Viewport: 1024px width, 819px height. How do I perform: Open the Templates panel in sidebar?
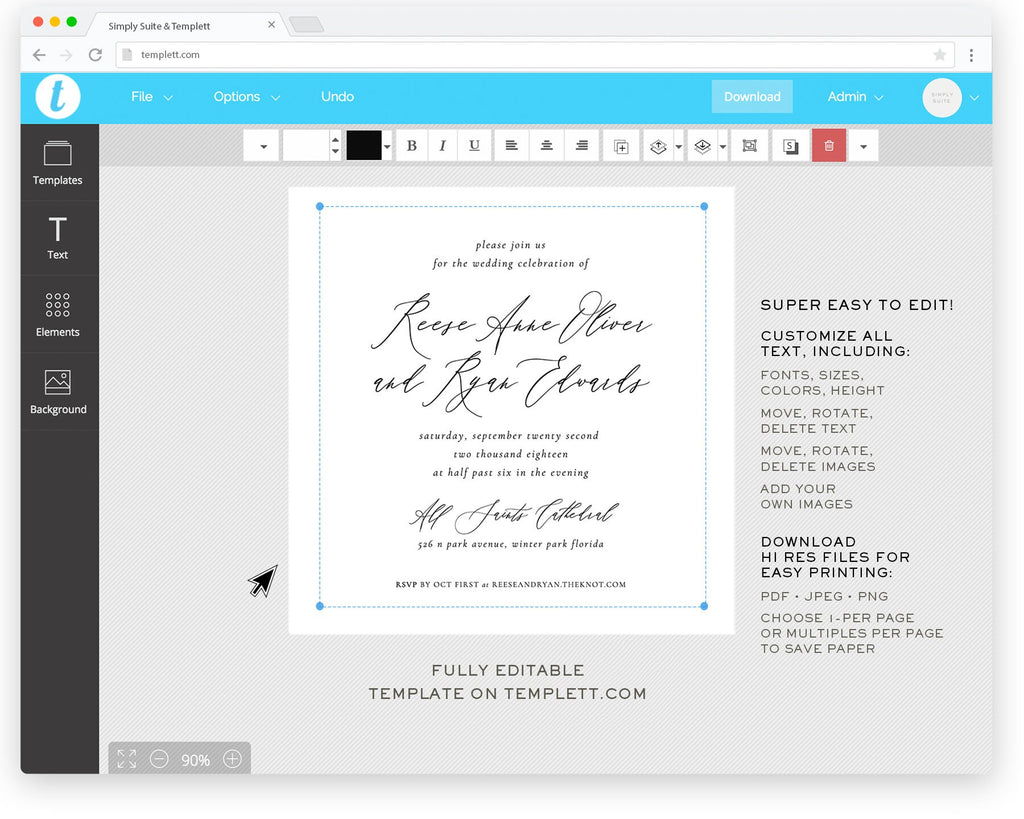tap(57, 163)
